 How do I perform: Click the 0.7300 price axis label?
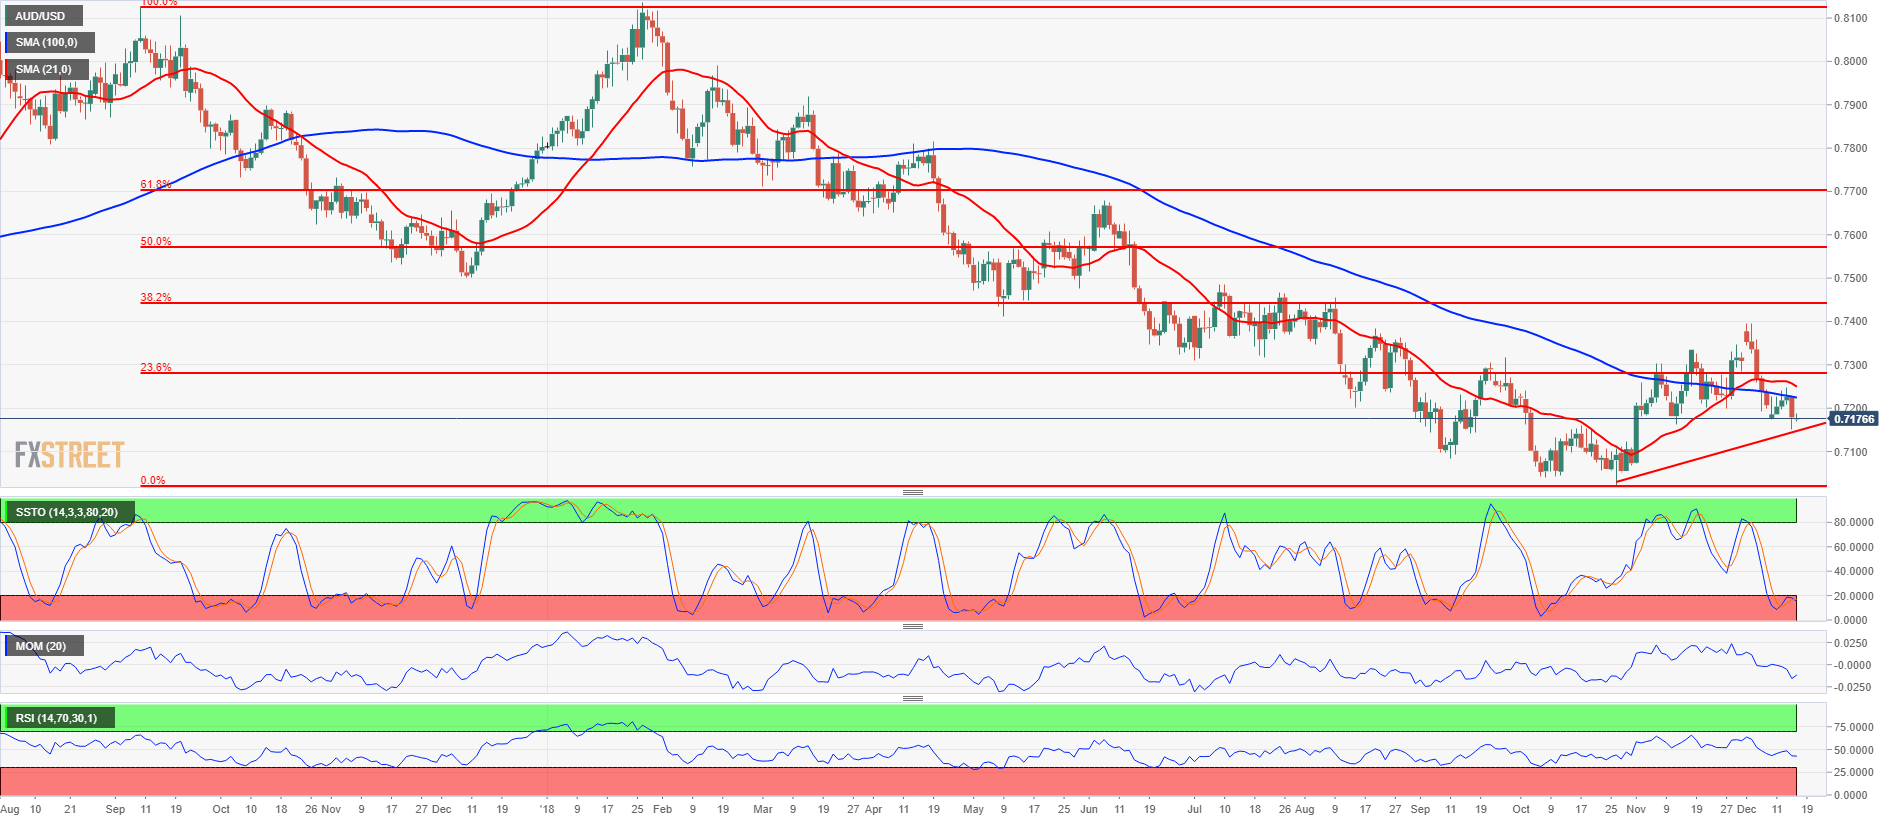click(1850, 365)
